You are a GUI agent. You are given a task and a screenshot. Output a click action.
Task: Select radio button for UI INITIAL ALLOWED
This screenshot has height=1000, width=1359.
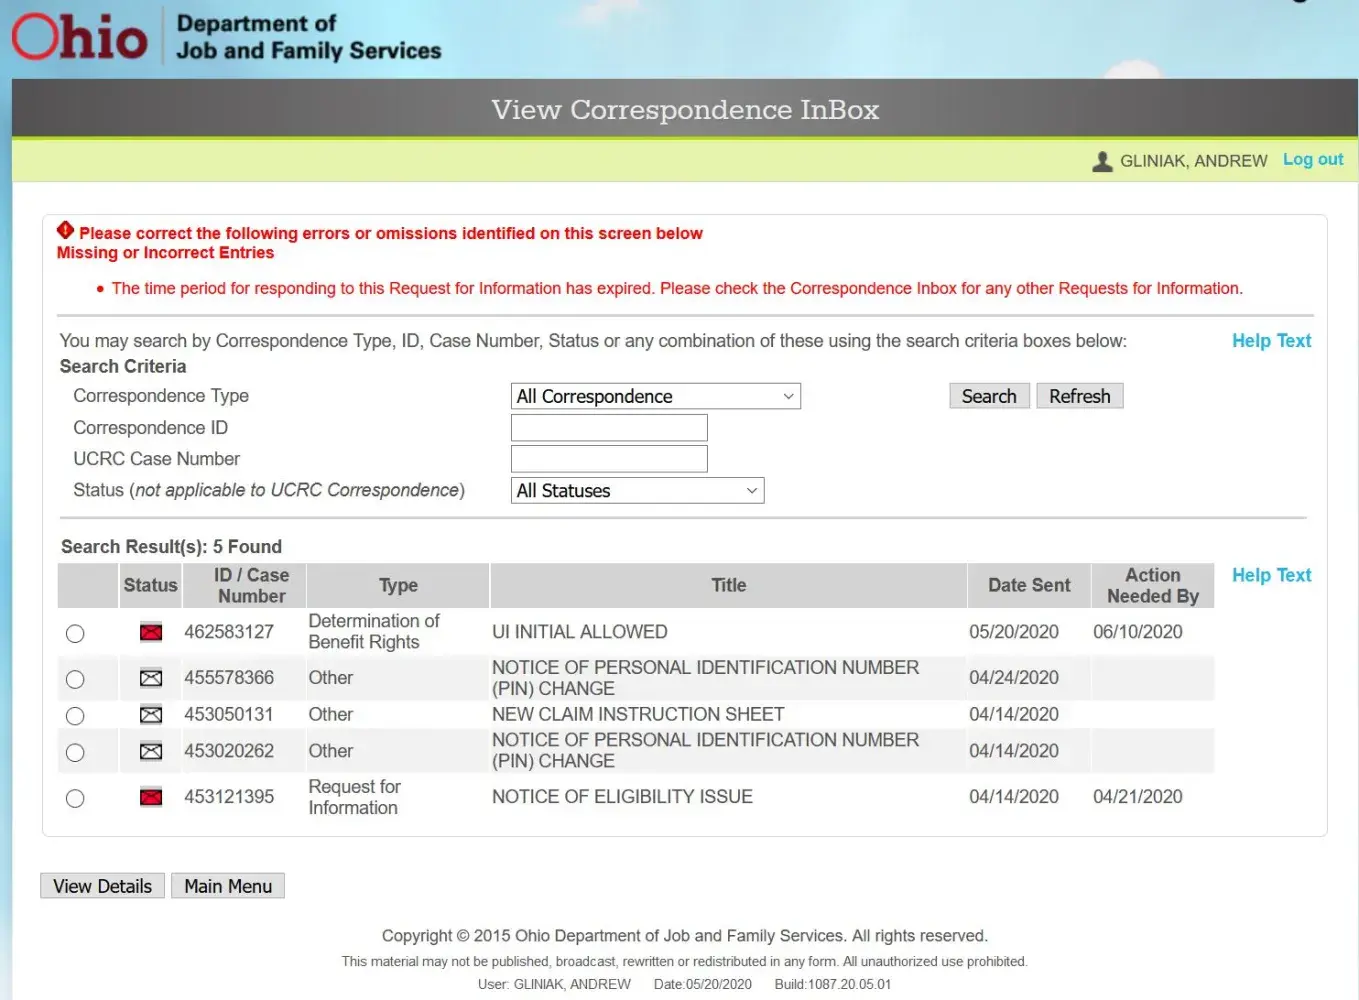[x=75, y=634]
